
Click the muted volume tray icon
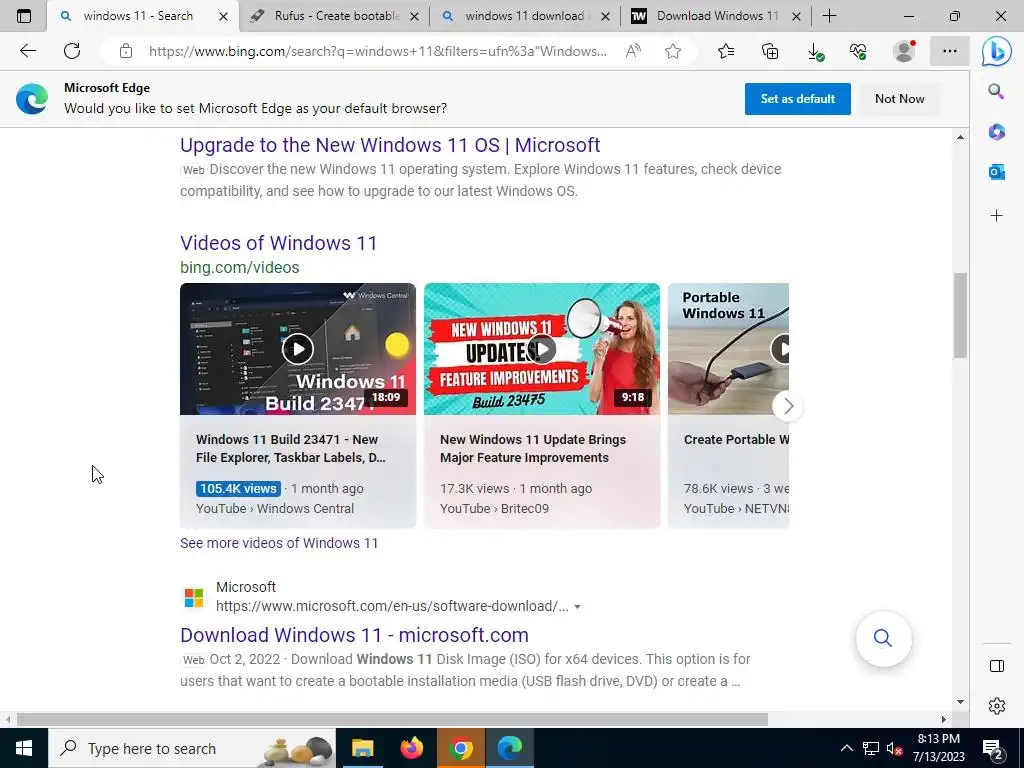click(893, 748)
